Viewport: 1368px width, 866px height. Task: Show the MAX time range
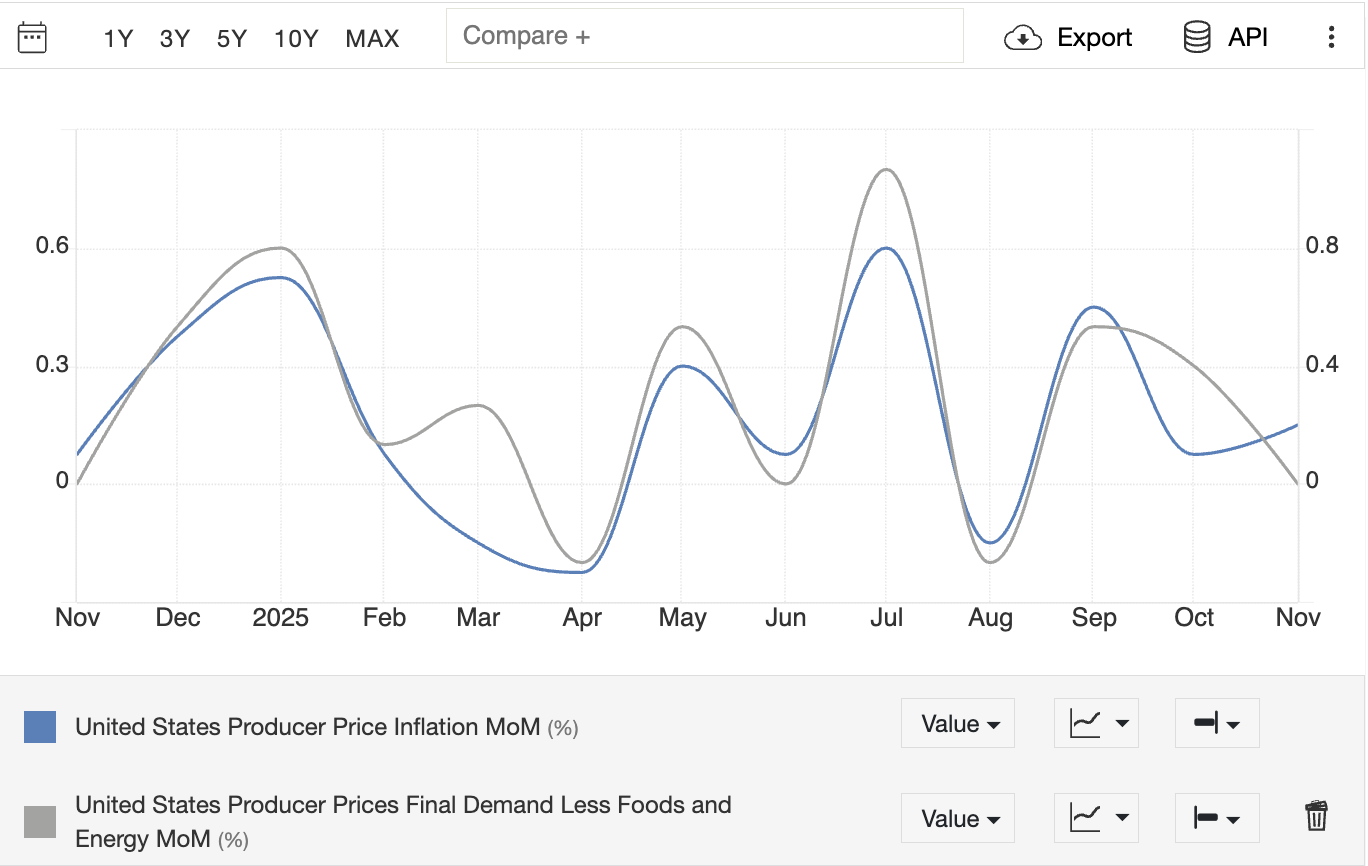coord(372,39)
